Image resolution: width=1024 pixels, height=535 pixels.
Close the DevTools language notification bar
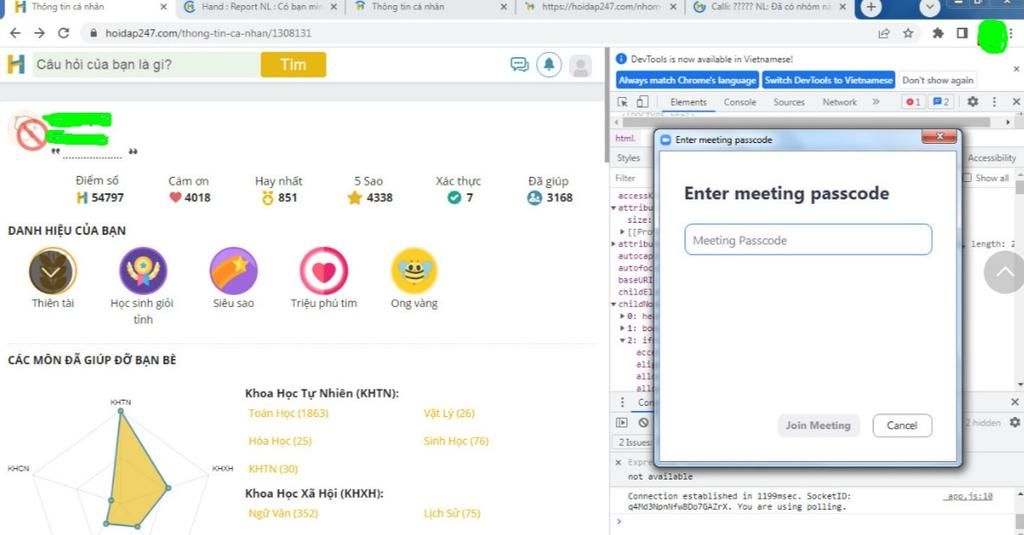click(x=1016, y=69)
